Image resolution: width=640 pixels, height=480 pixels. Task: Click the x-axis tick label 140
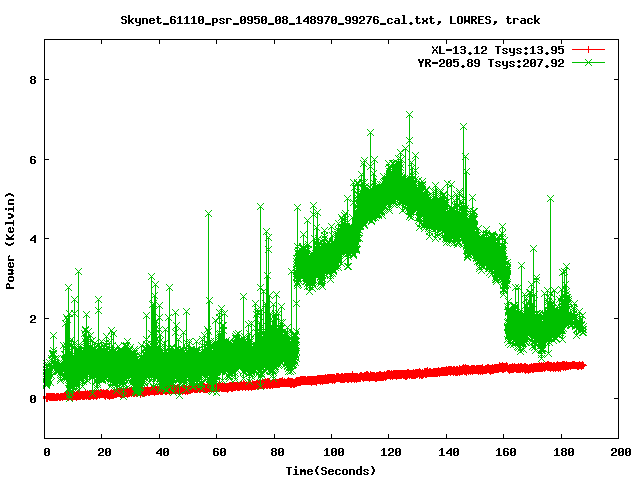[x=447, y=453]
